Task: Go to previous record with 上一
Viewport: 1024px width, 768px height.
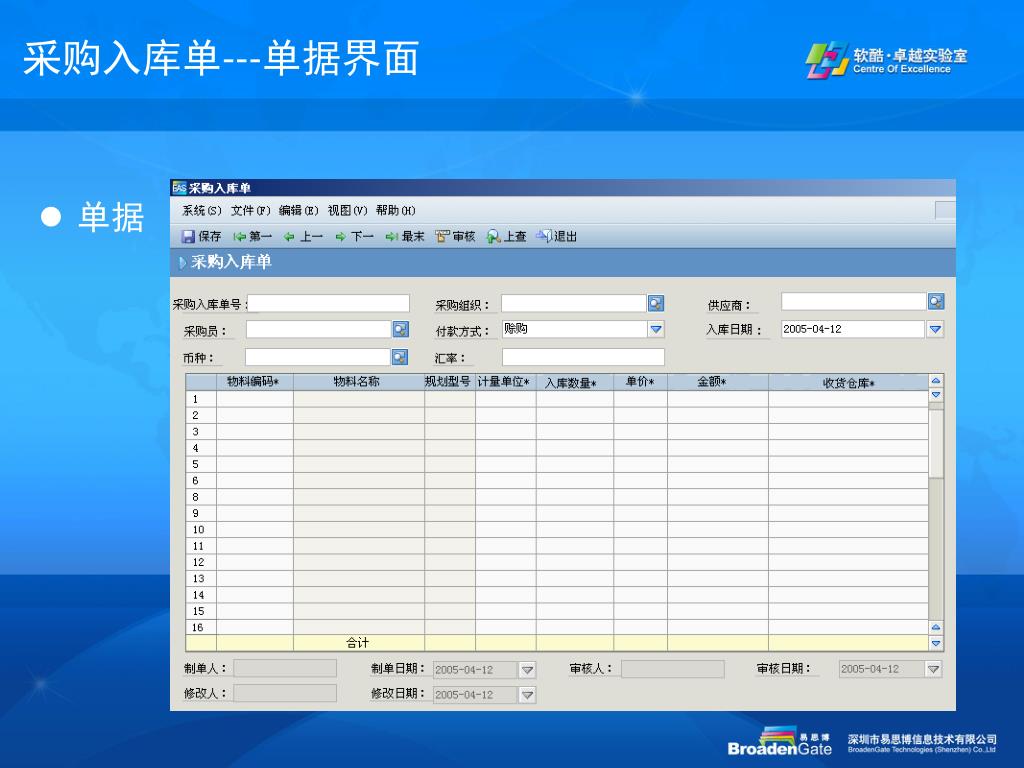Action: coord(303,236)
